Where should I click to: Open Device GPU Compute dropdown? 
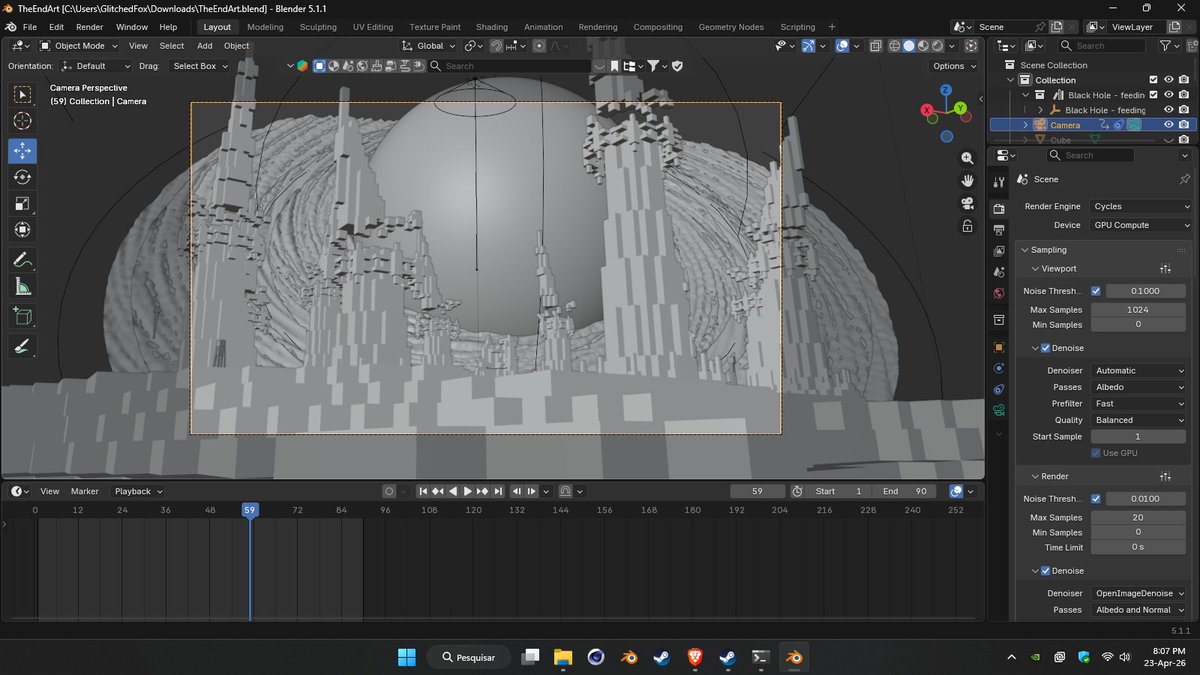tap(1139, 225)
